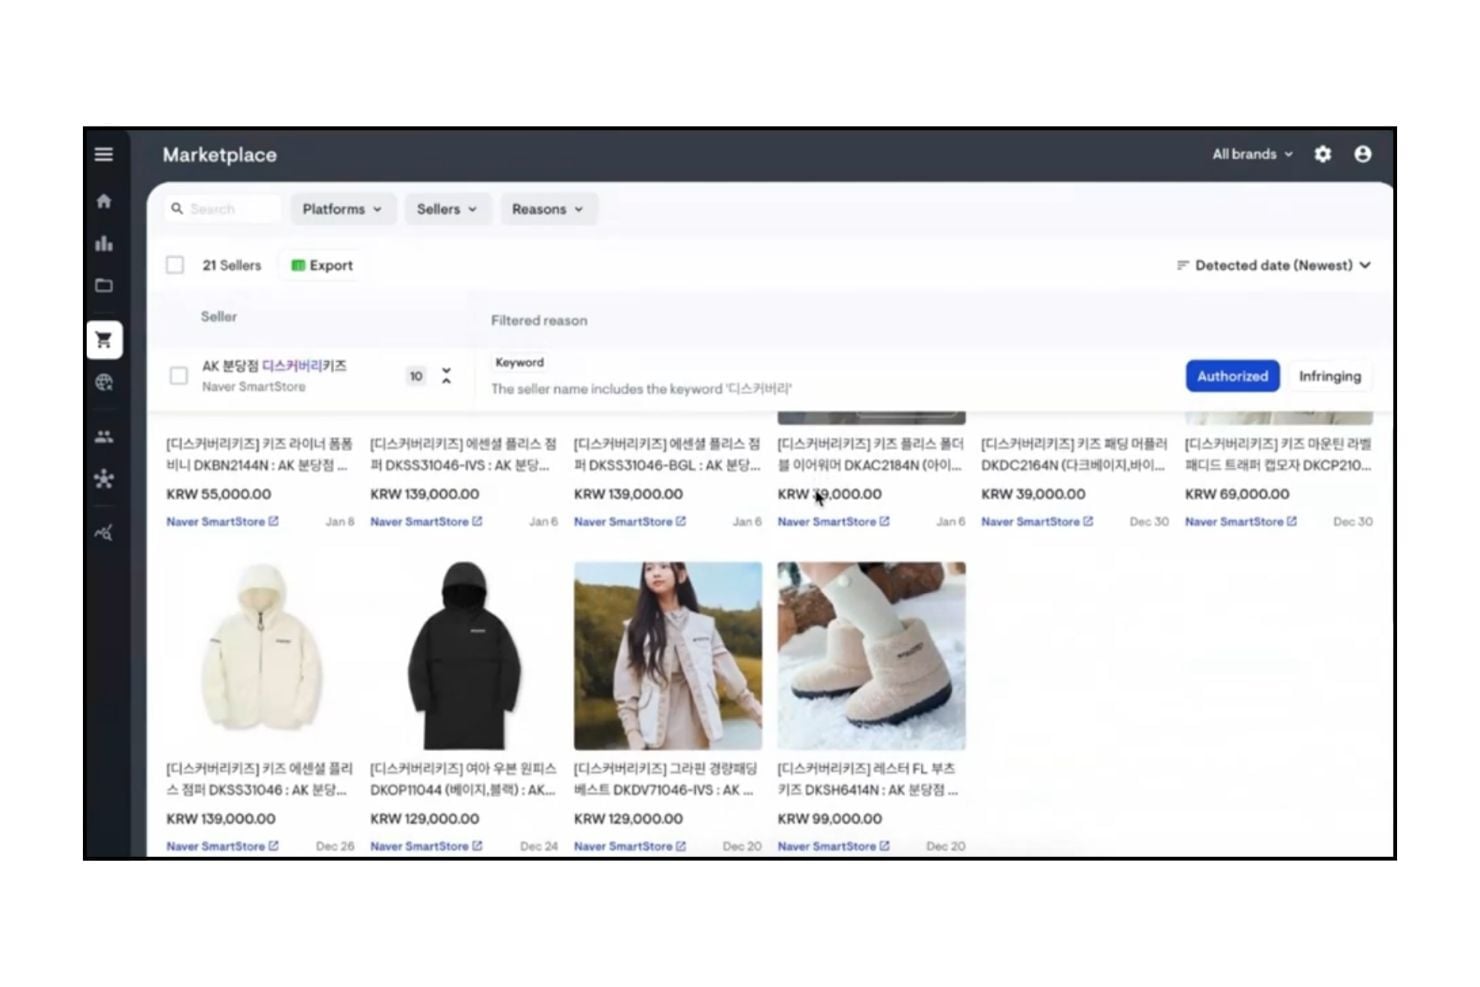
Task: Open the account profile avatar
Action: 1364,154
